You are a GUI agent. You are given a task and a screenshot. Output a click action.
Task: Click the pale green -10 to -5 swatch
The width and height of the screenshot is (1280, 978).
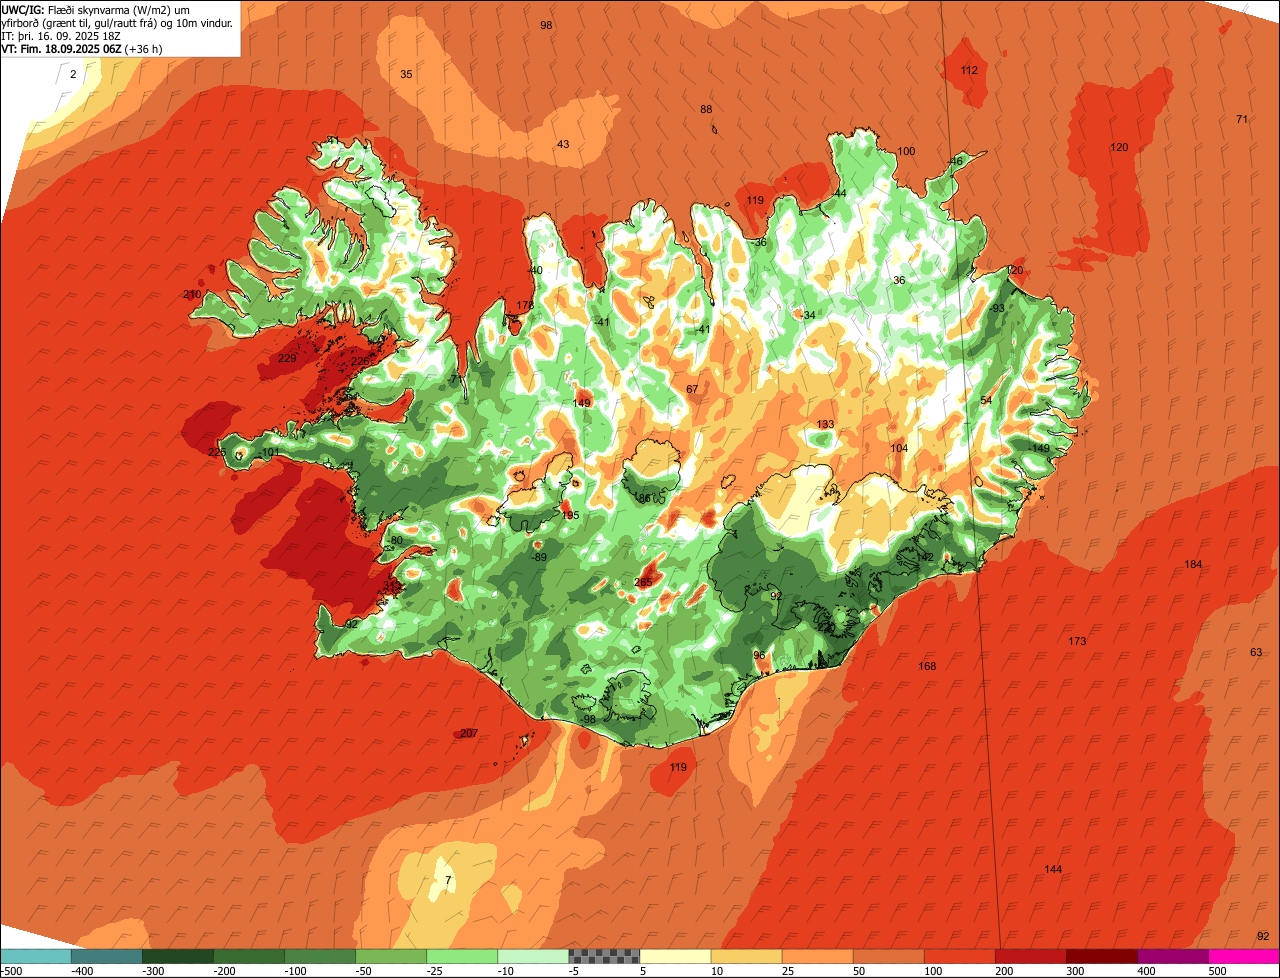click(x=533, y=956)
